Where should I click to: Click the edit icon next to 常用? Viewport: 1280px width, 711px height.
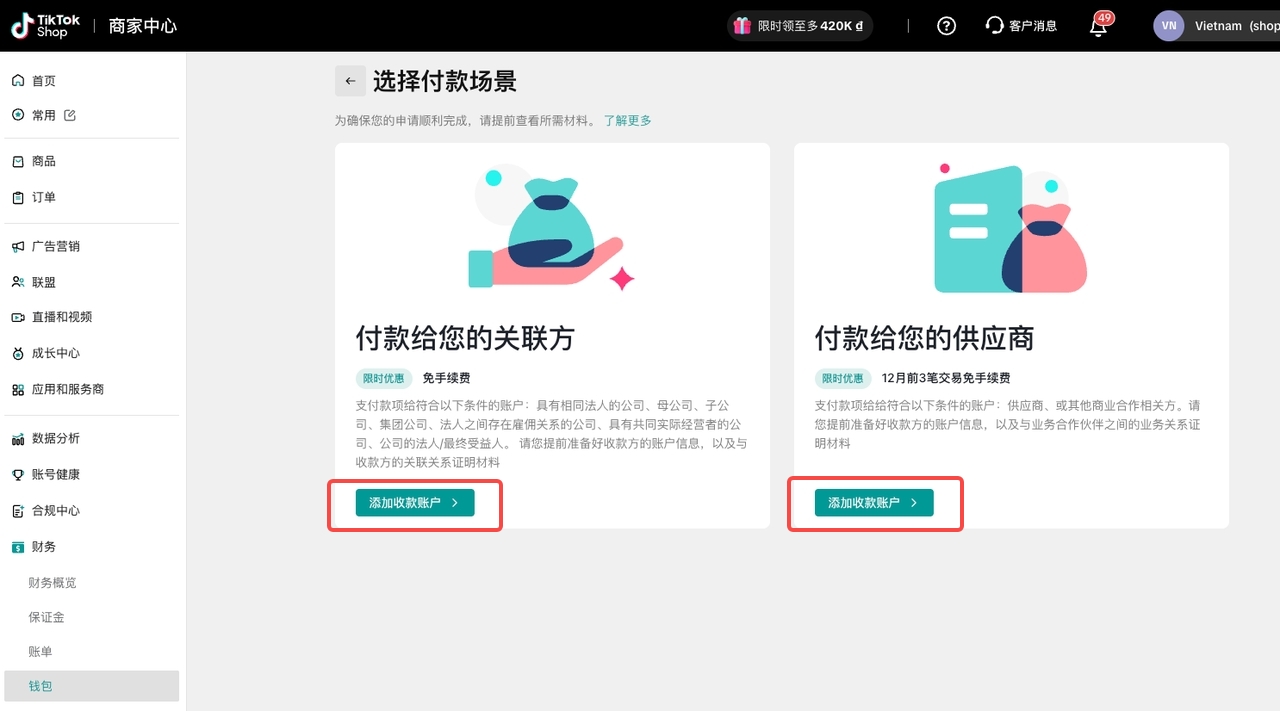point(70,115)
